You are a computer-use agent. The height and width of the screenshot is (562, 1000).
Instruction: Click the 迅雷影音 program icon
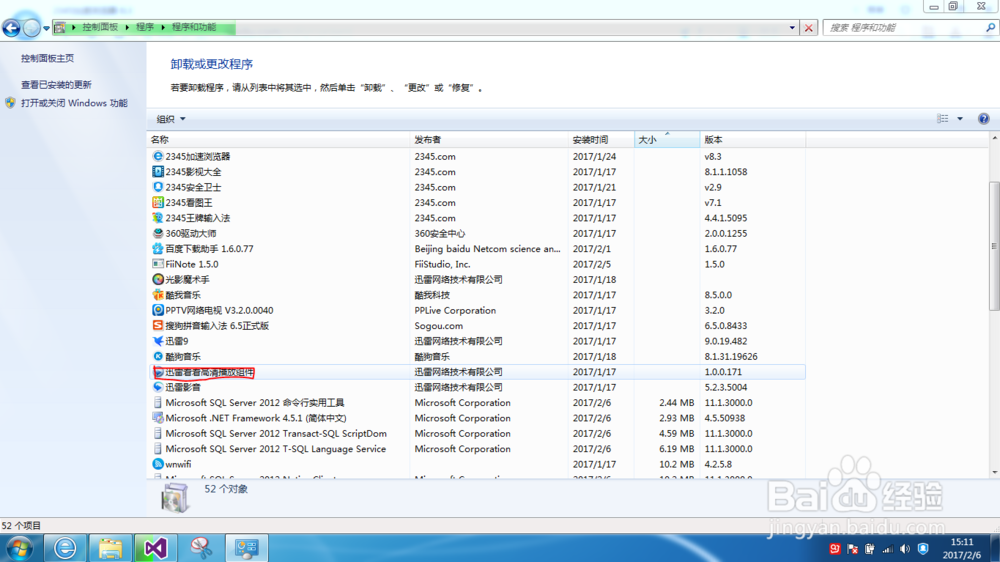[x=158, y=387]
